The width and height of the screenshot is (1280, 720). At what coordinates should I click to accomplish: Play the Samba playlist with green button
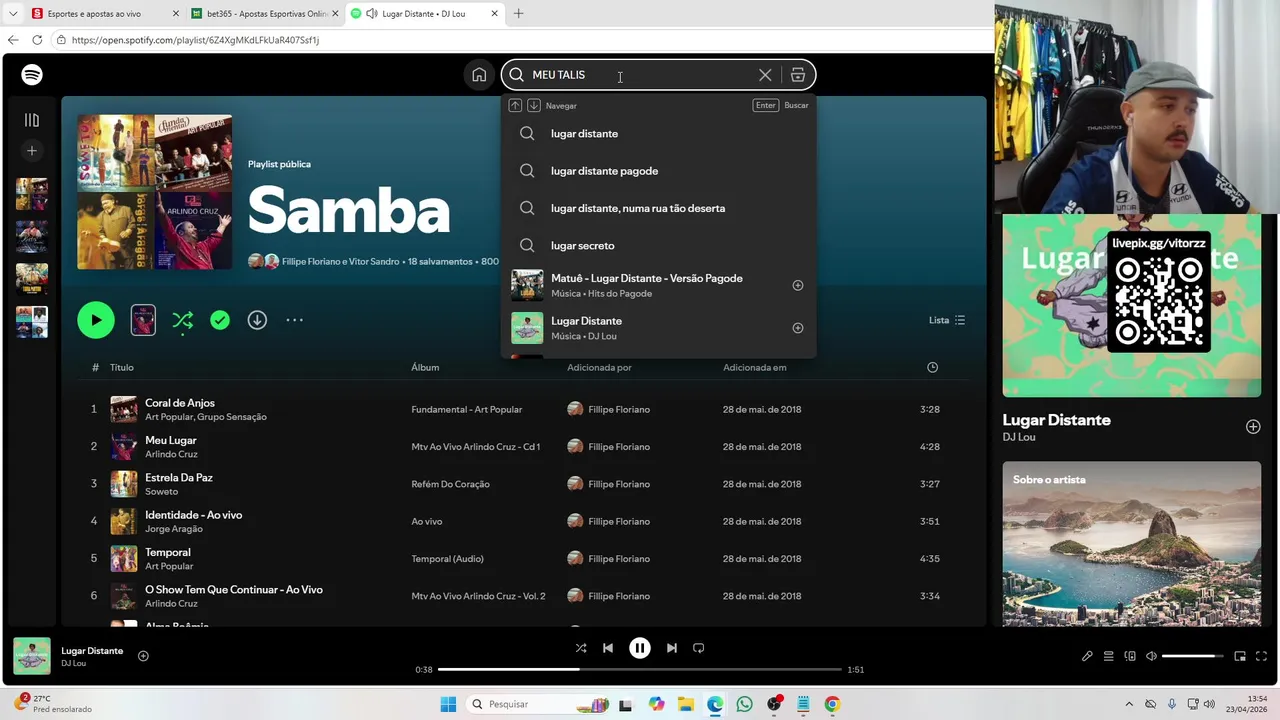click(96, 320)
